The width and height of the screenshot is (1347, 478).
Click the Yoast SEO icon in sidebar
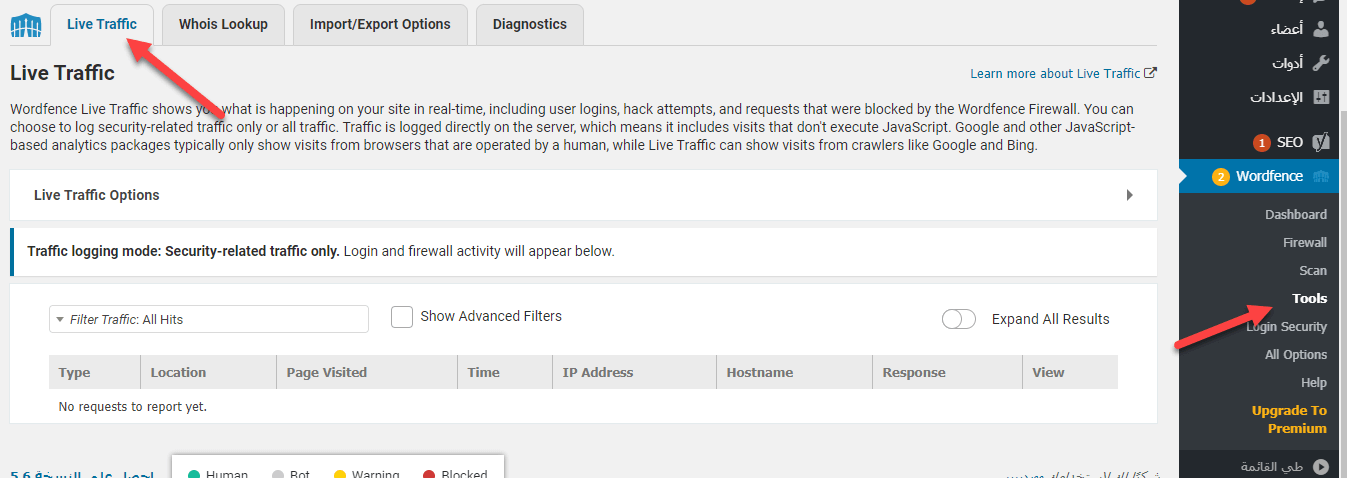click(1321, 142)
